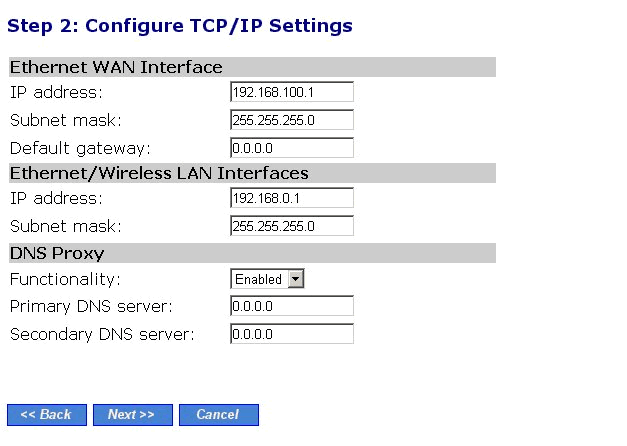
Task: Click the Step 2 Configure TCP/IP Settings title
Action: [180, 26]
